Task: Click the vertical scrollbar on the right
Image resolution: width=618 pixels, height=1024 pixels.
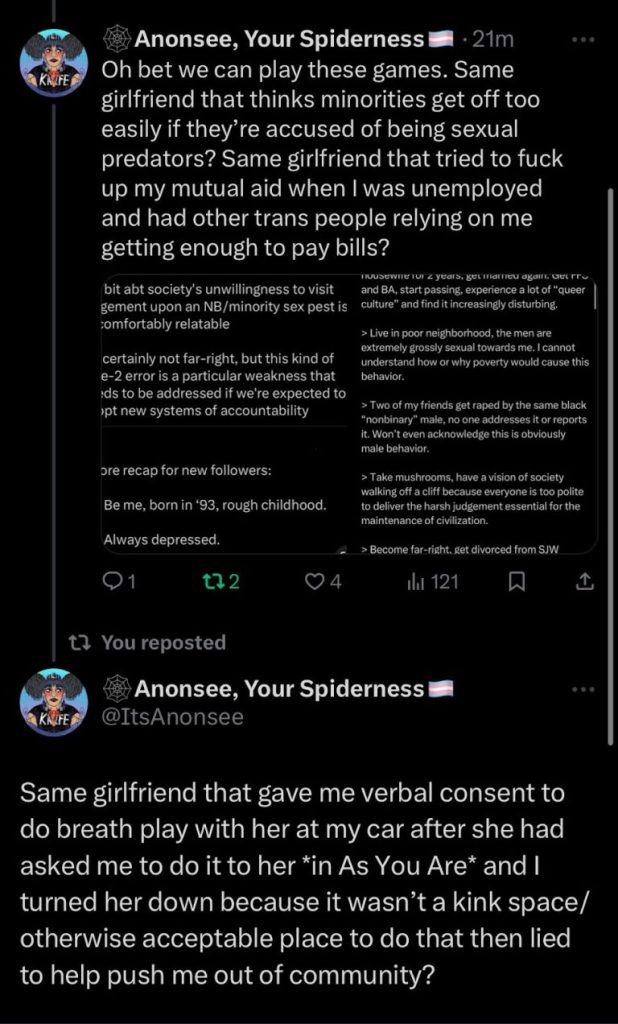Action: click(x=609, y=460)
